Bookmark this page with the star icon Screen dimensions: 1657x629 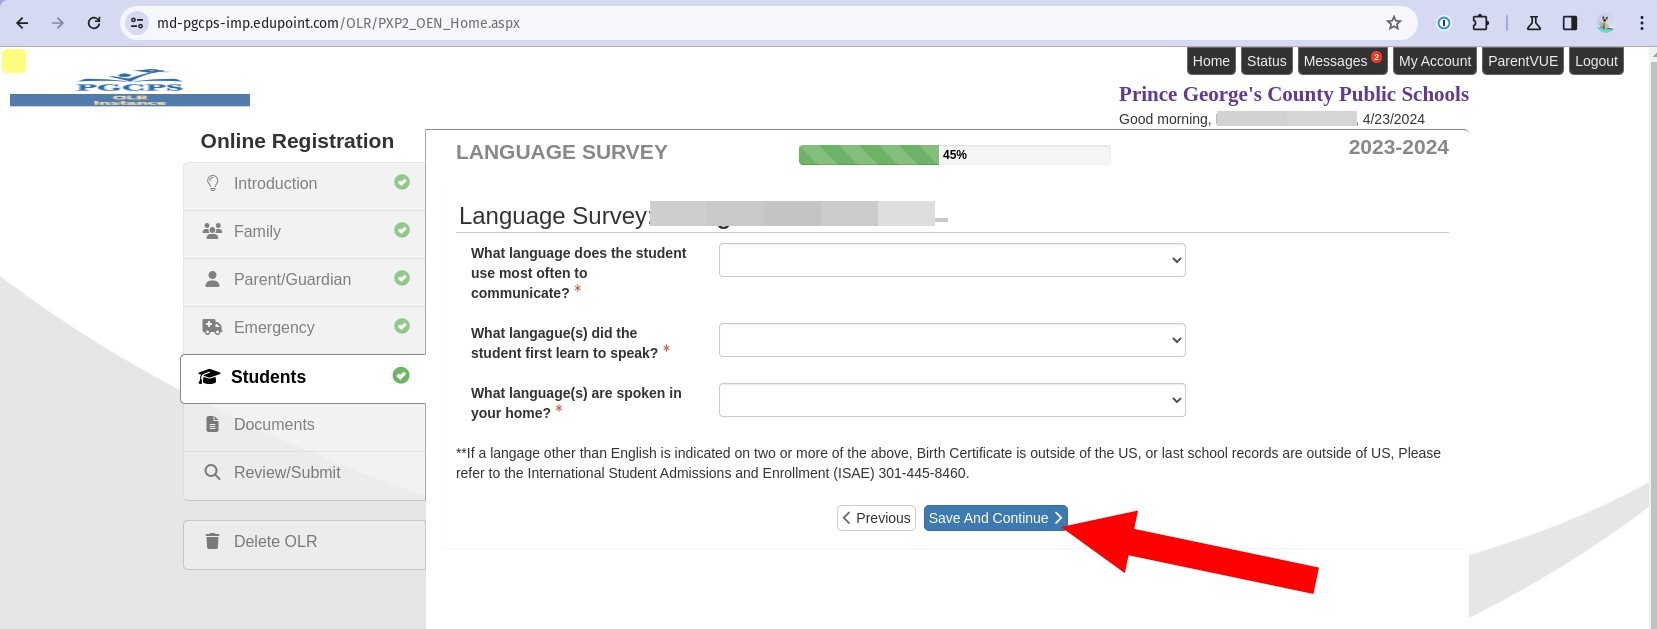click(x=1393, y=23)
